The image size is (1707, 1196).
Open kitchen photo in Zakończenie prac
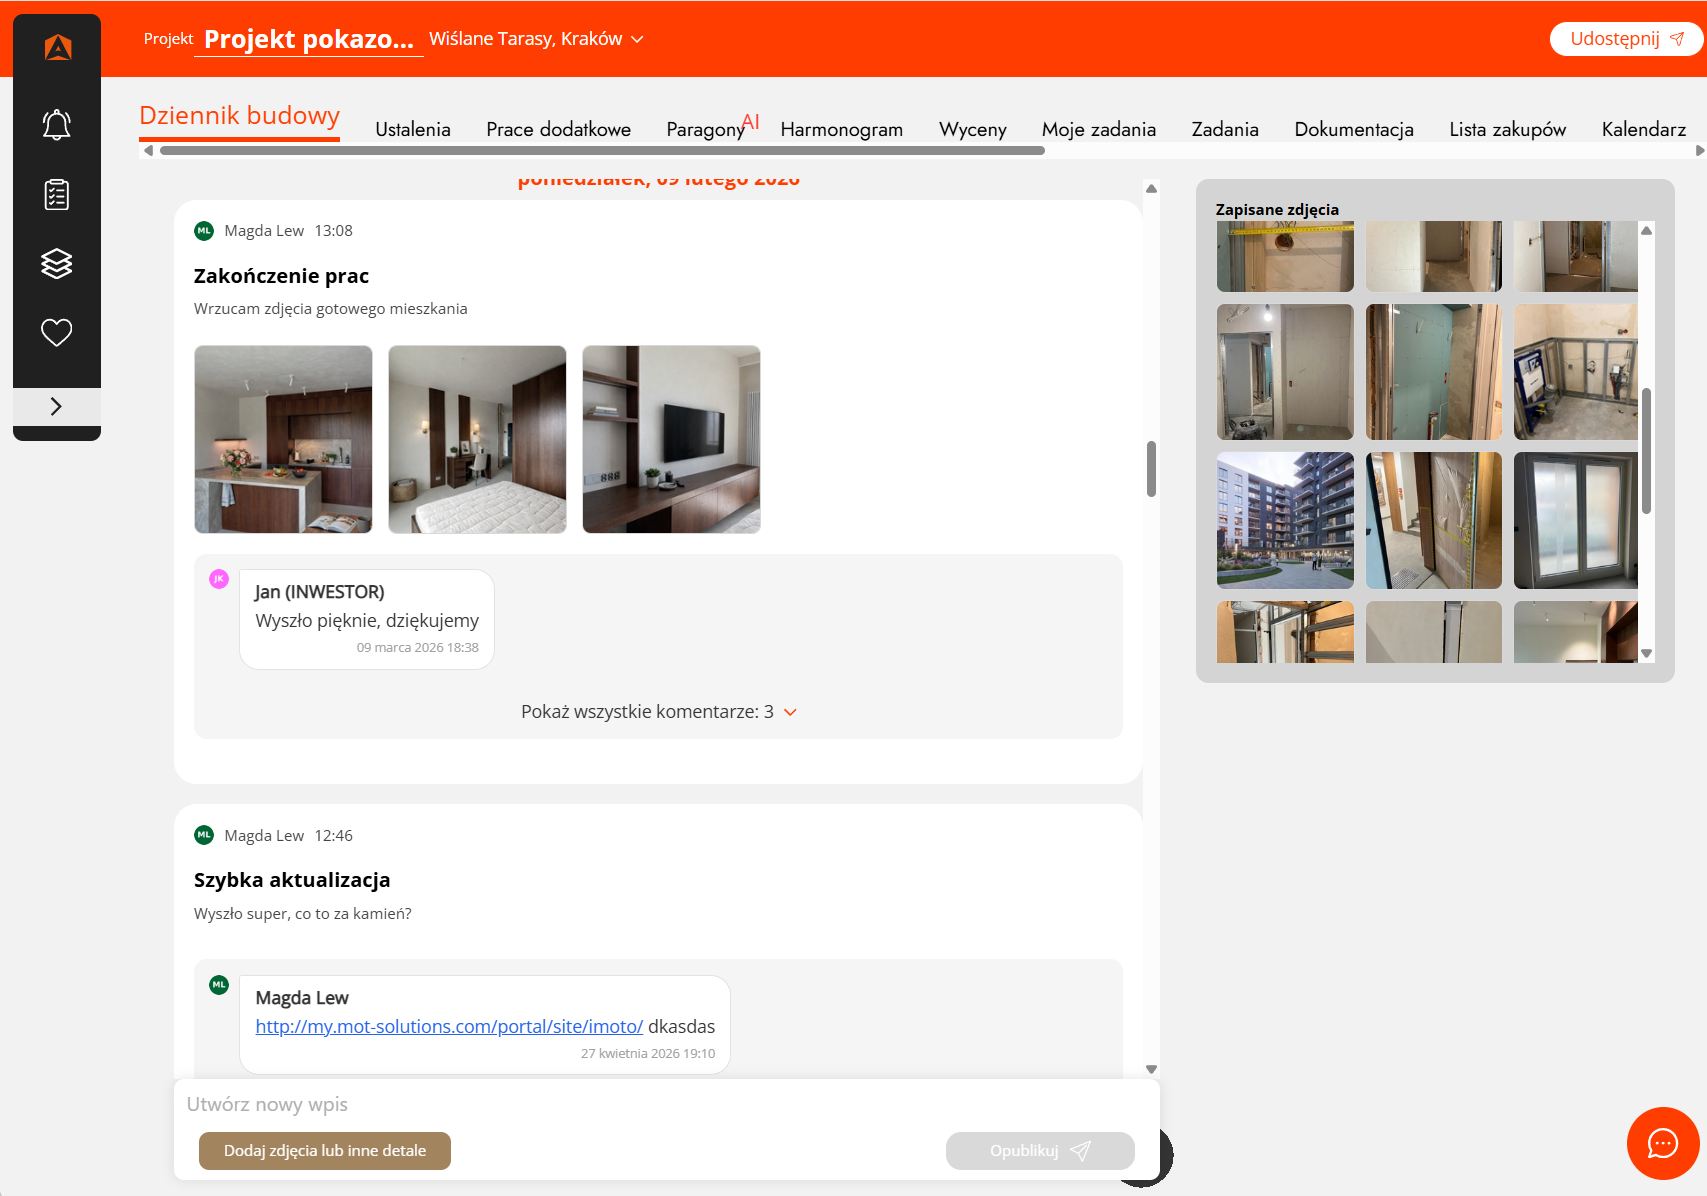pyautogui.click(x=283, y=439)
